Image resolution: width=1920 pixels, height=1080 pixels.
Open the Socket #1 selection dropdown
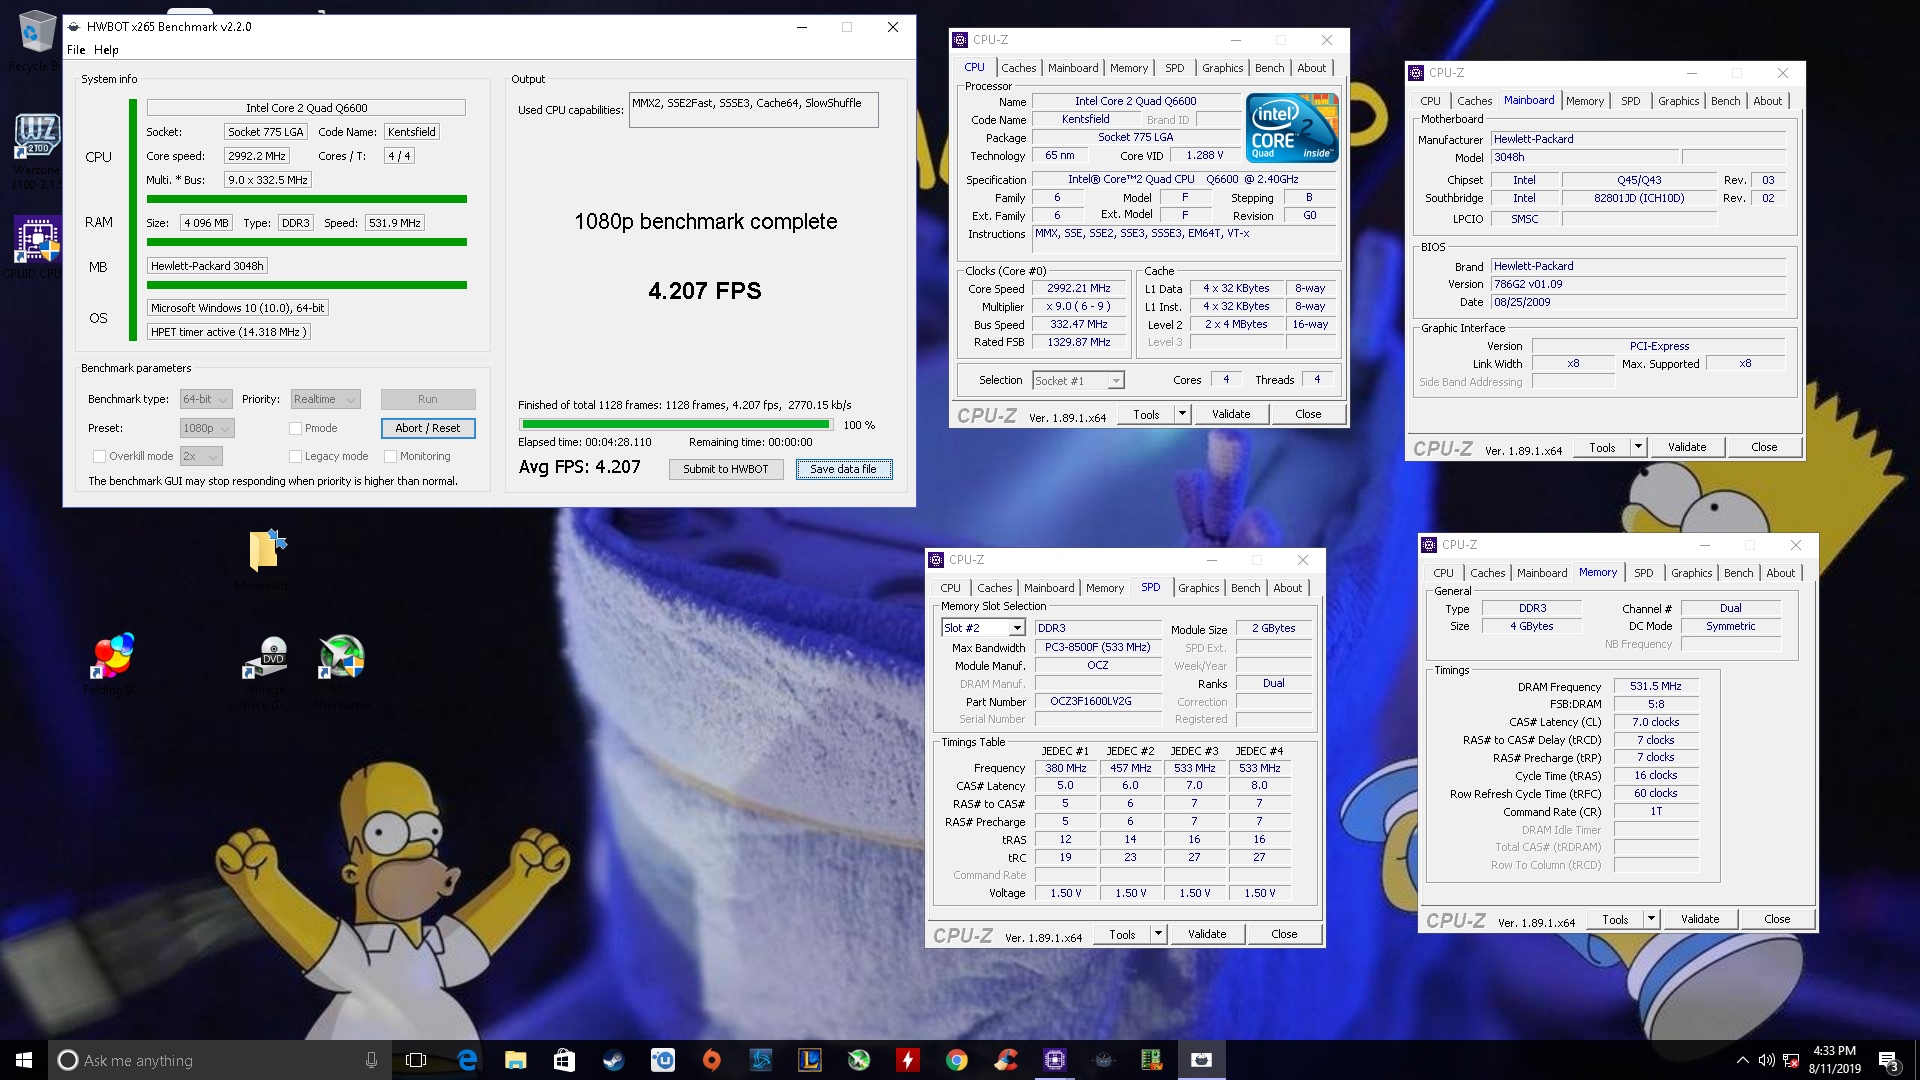[1078, 380]
